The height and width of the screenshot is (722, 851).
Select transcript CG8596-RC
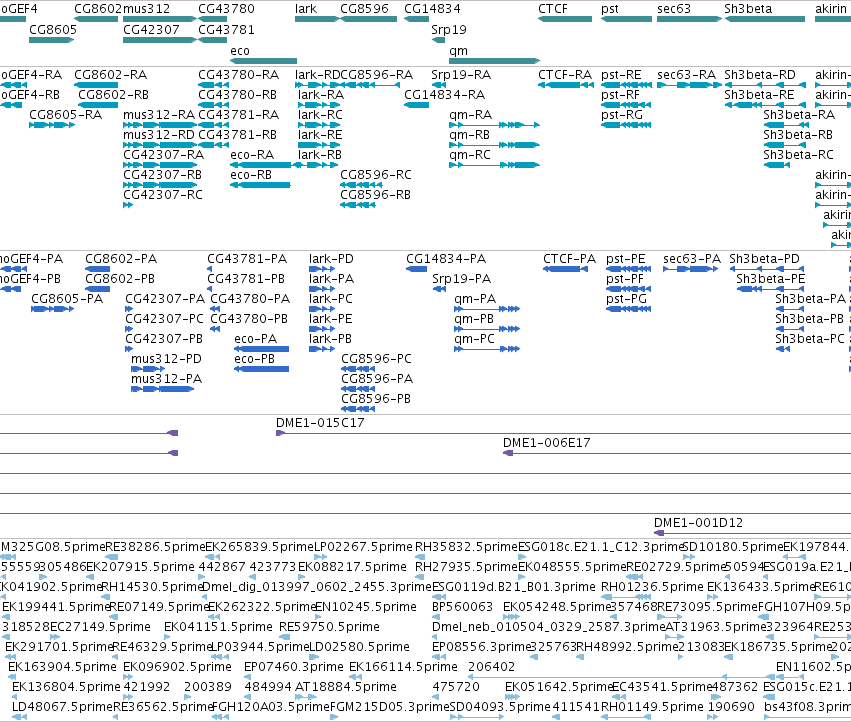[361, 185]
